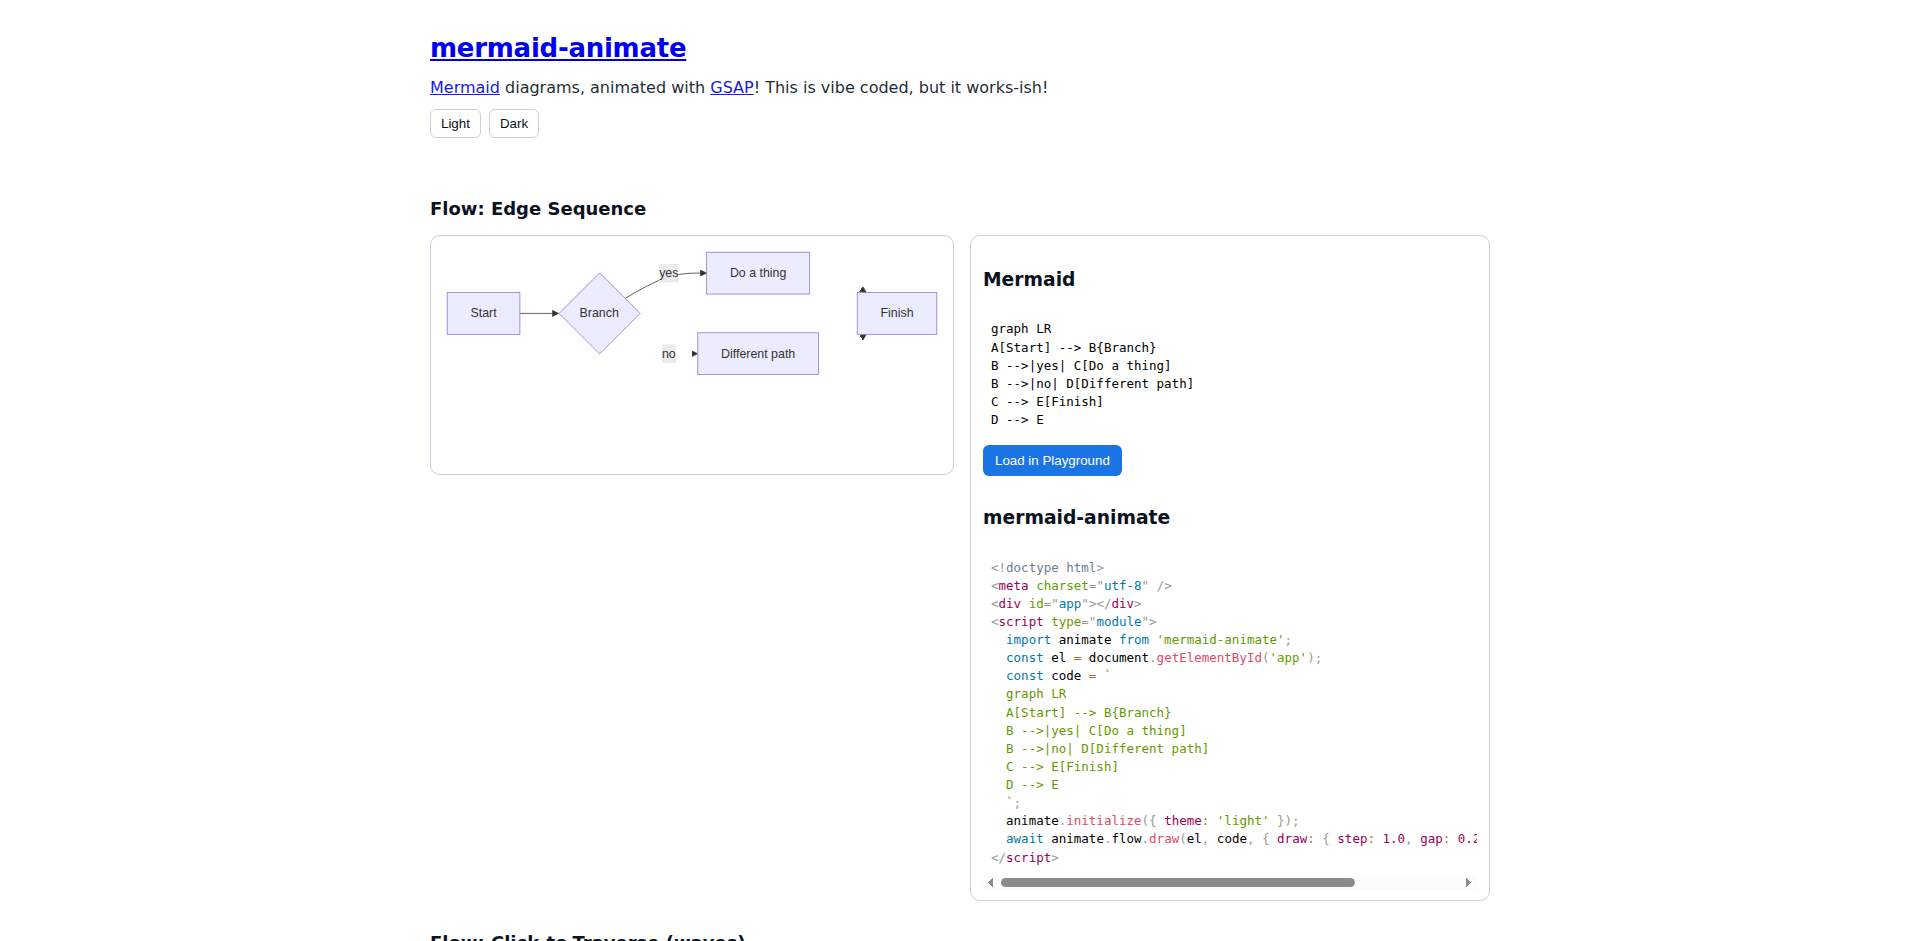
Task: Click 'A[Start] --> B{Branch}' in Mermaid source
Action: [x=1073, y=348]
